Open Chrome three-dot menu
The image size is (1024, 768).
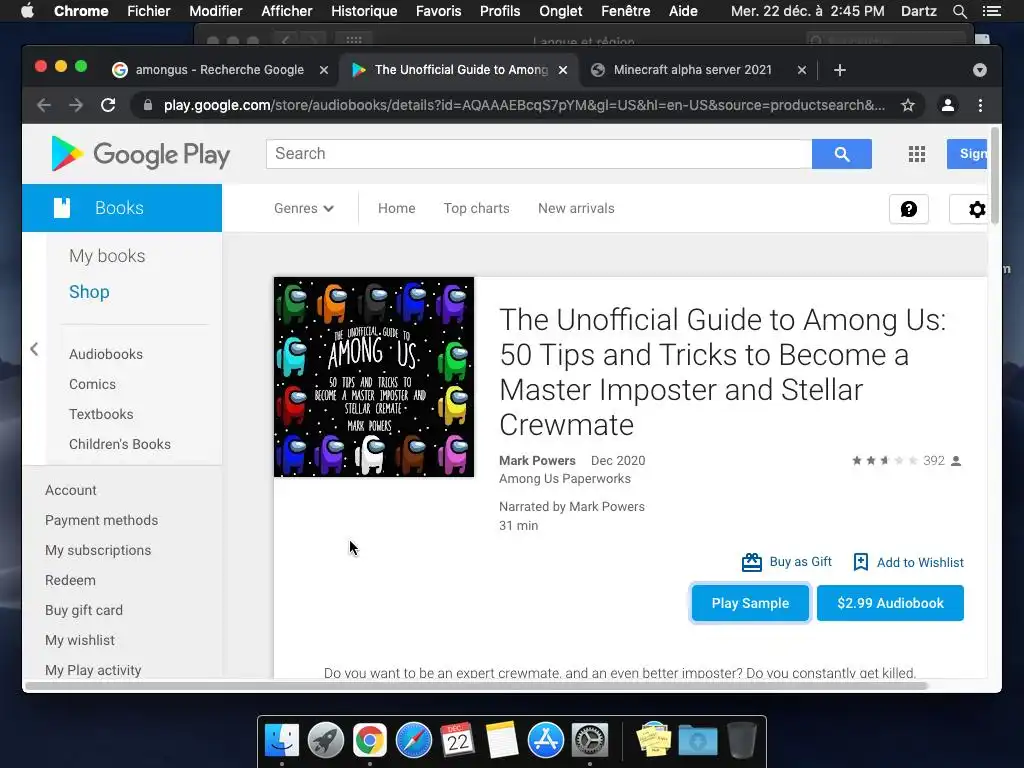(980, 105)
